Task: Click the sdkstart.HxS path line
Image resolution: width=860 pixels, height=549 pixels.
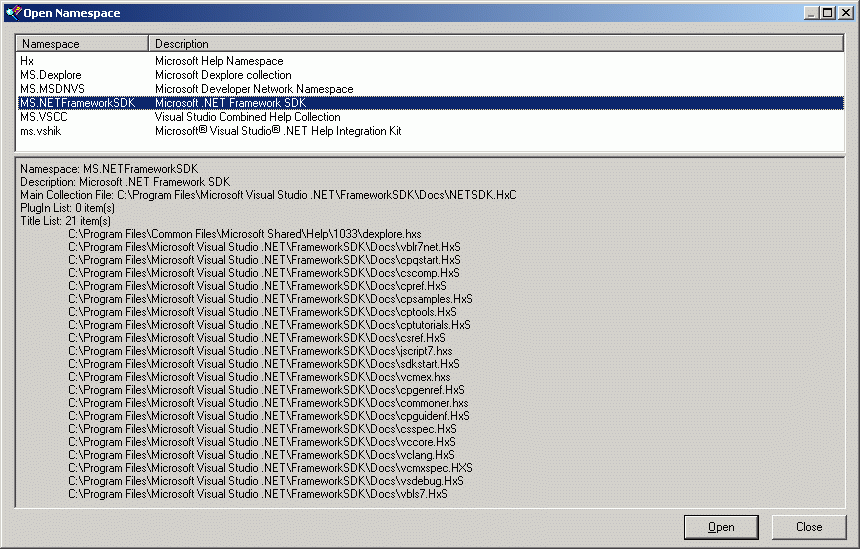Action: pyautogui.click(x=264, y=364)
